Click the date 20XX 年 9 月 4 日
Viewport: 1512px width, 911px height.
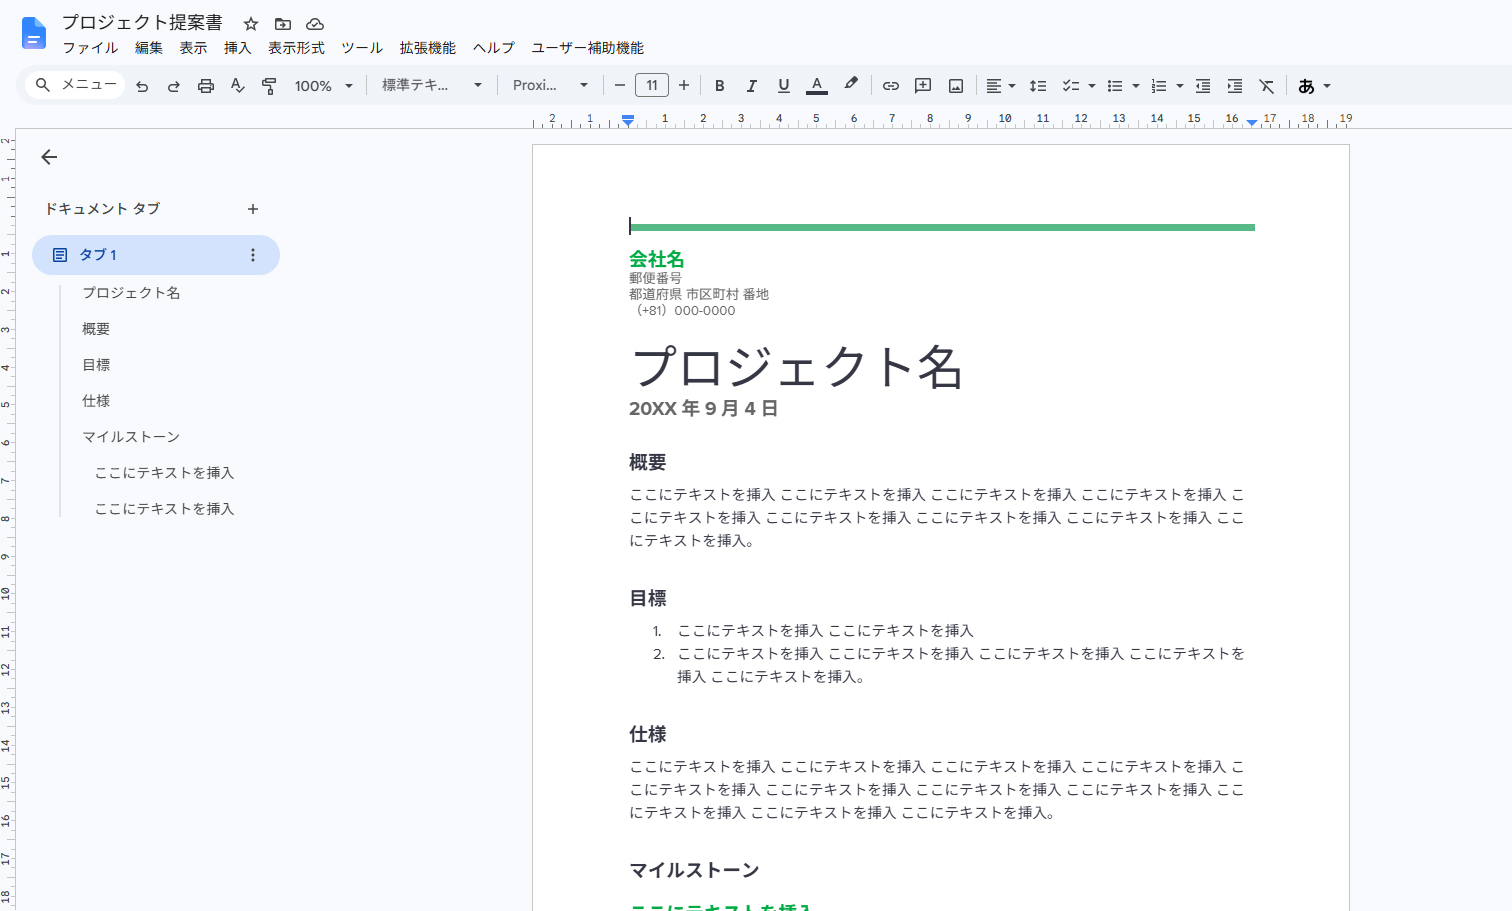(703, 408)
